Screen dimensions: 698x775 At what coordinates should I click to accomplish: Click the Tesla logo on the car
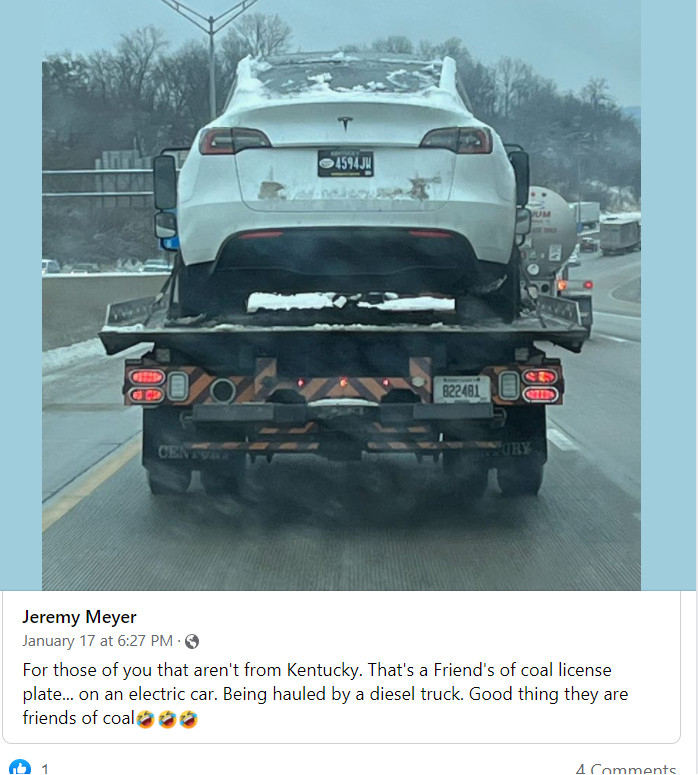click(345, 123)
